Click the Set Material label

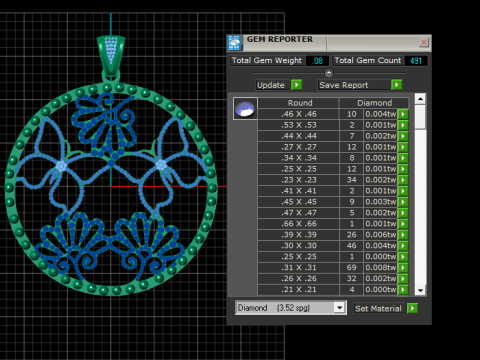click(x=378, y=308)
